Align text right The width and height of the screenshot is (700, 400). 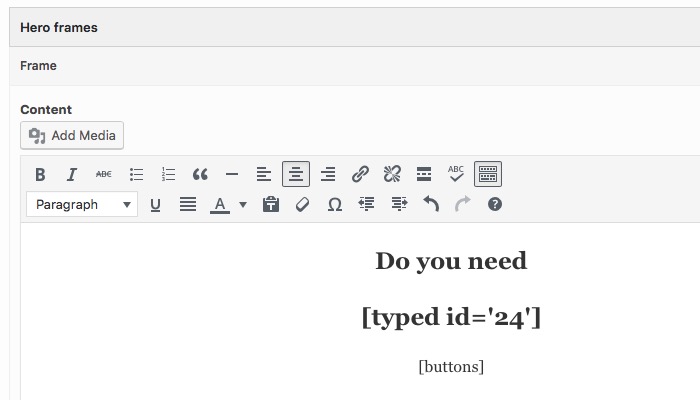tap(328, 174)
